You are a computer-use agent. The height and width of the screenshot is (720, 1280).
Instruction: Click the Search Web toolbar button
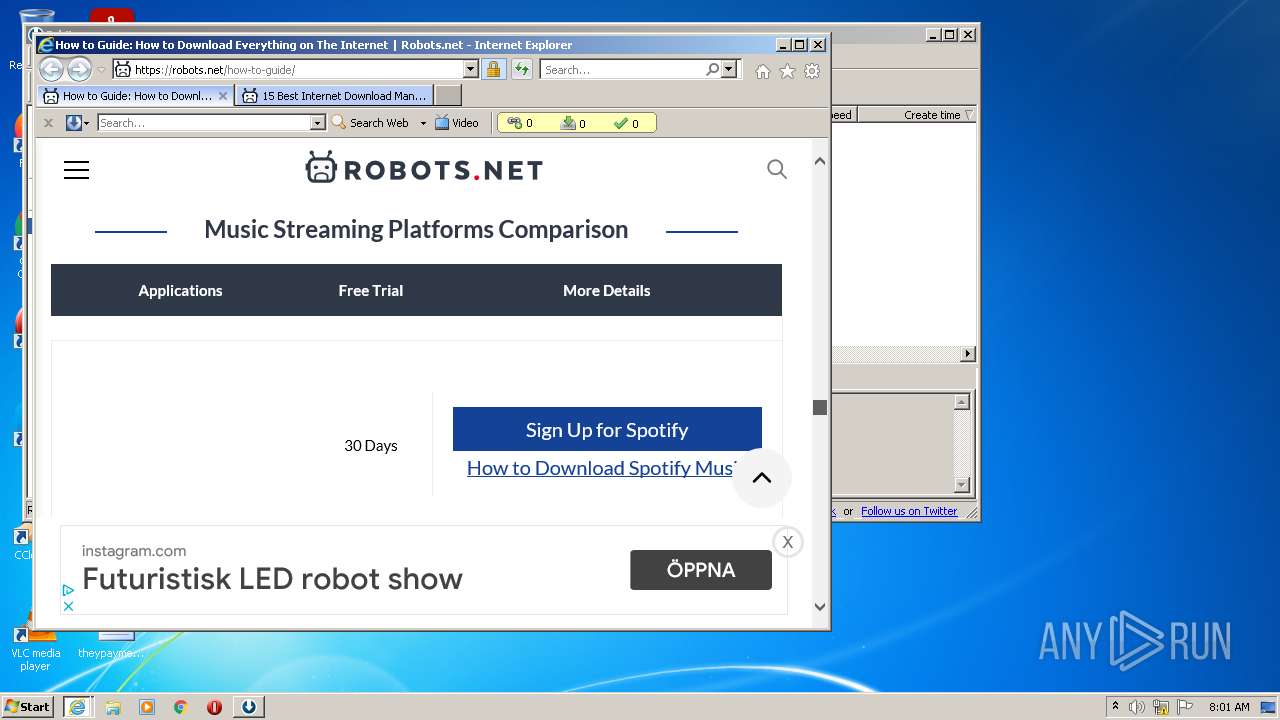(370, 123)
